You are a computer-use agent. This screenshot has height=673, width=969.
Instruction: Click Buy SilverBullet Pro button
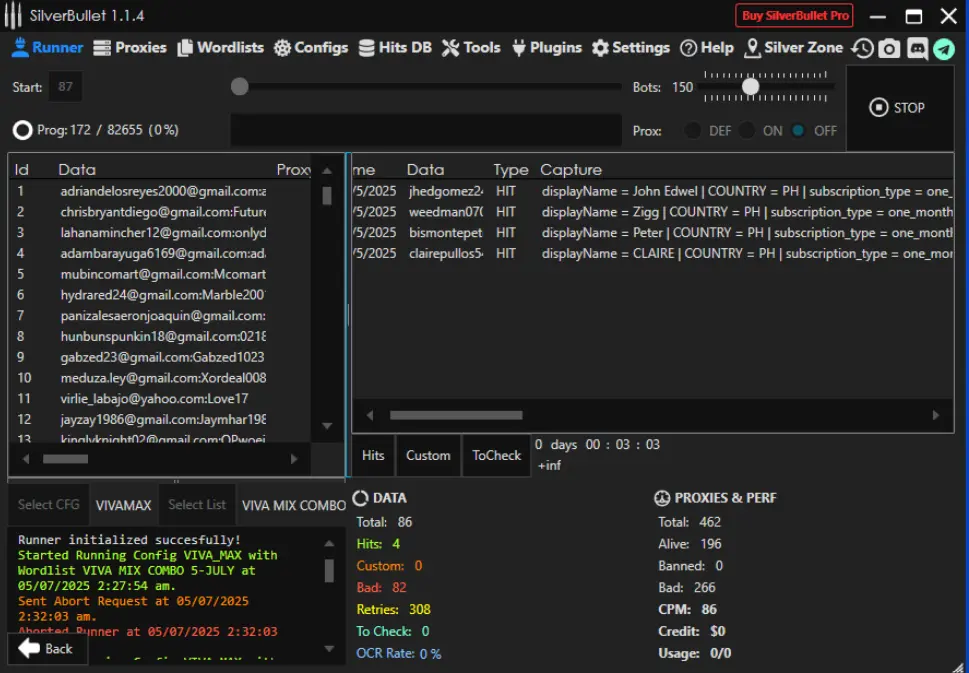(x=794, y=15)
